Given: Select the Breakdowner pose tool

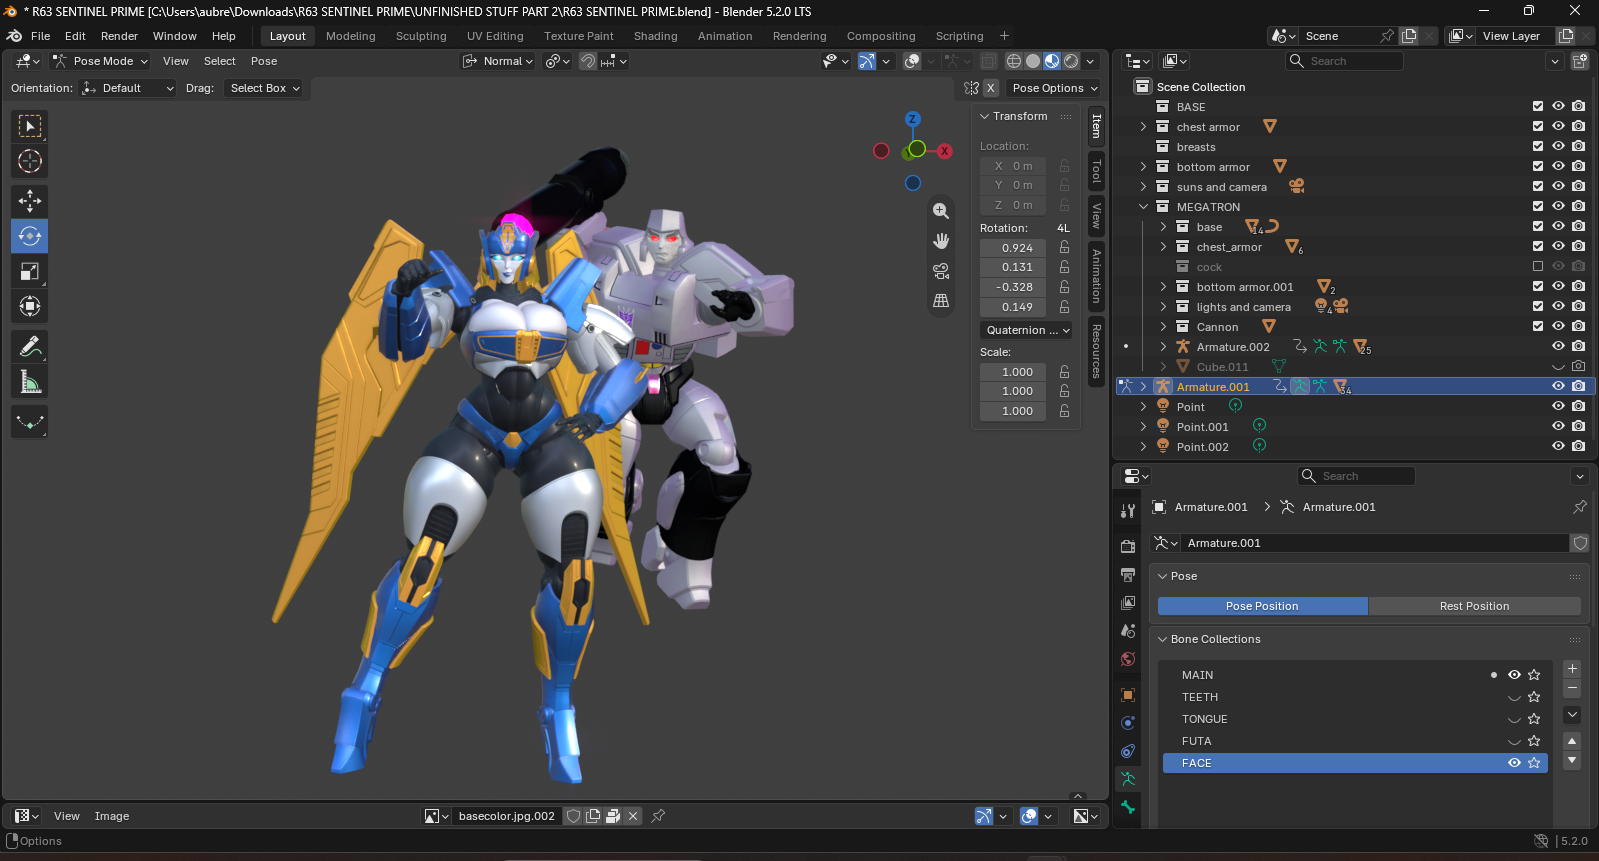Looking at the screenshot, I should pos(30,422).
